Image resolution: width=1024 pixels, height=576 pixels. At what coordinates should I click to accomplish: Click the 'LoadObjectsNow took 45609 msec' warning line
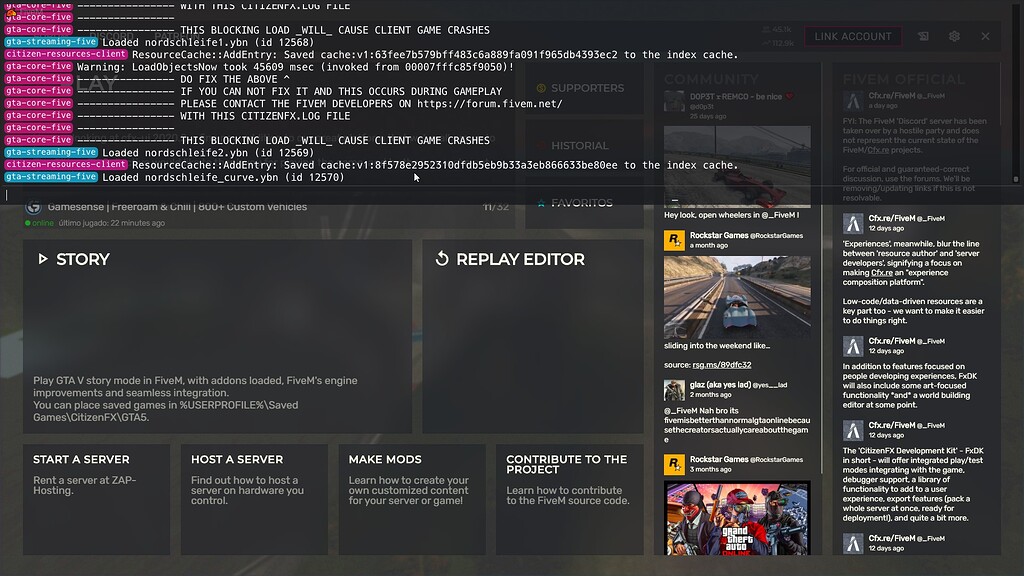(295, 67)
